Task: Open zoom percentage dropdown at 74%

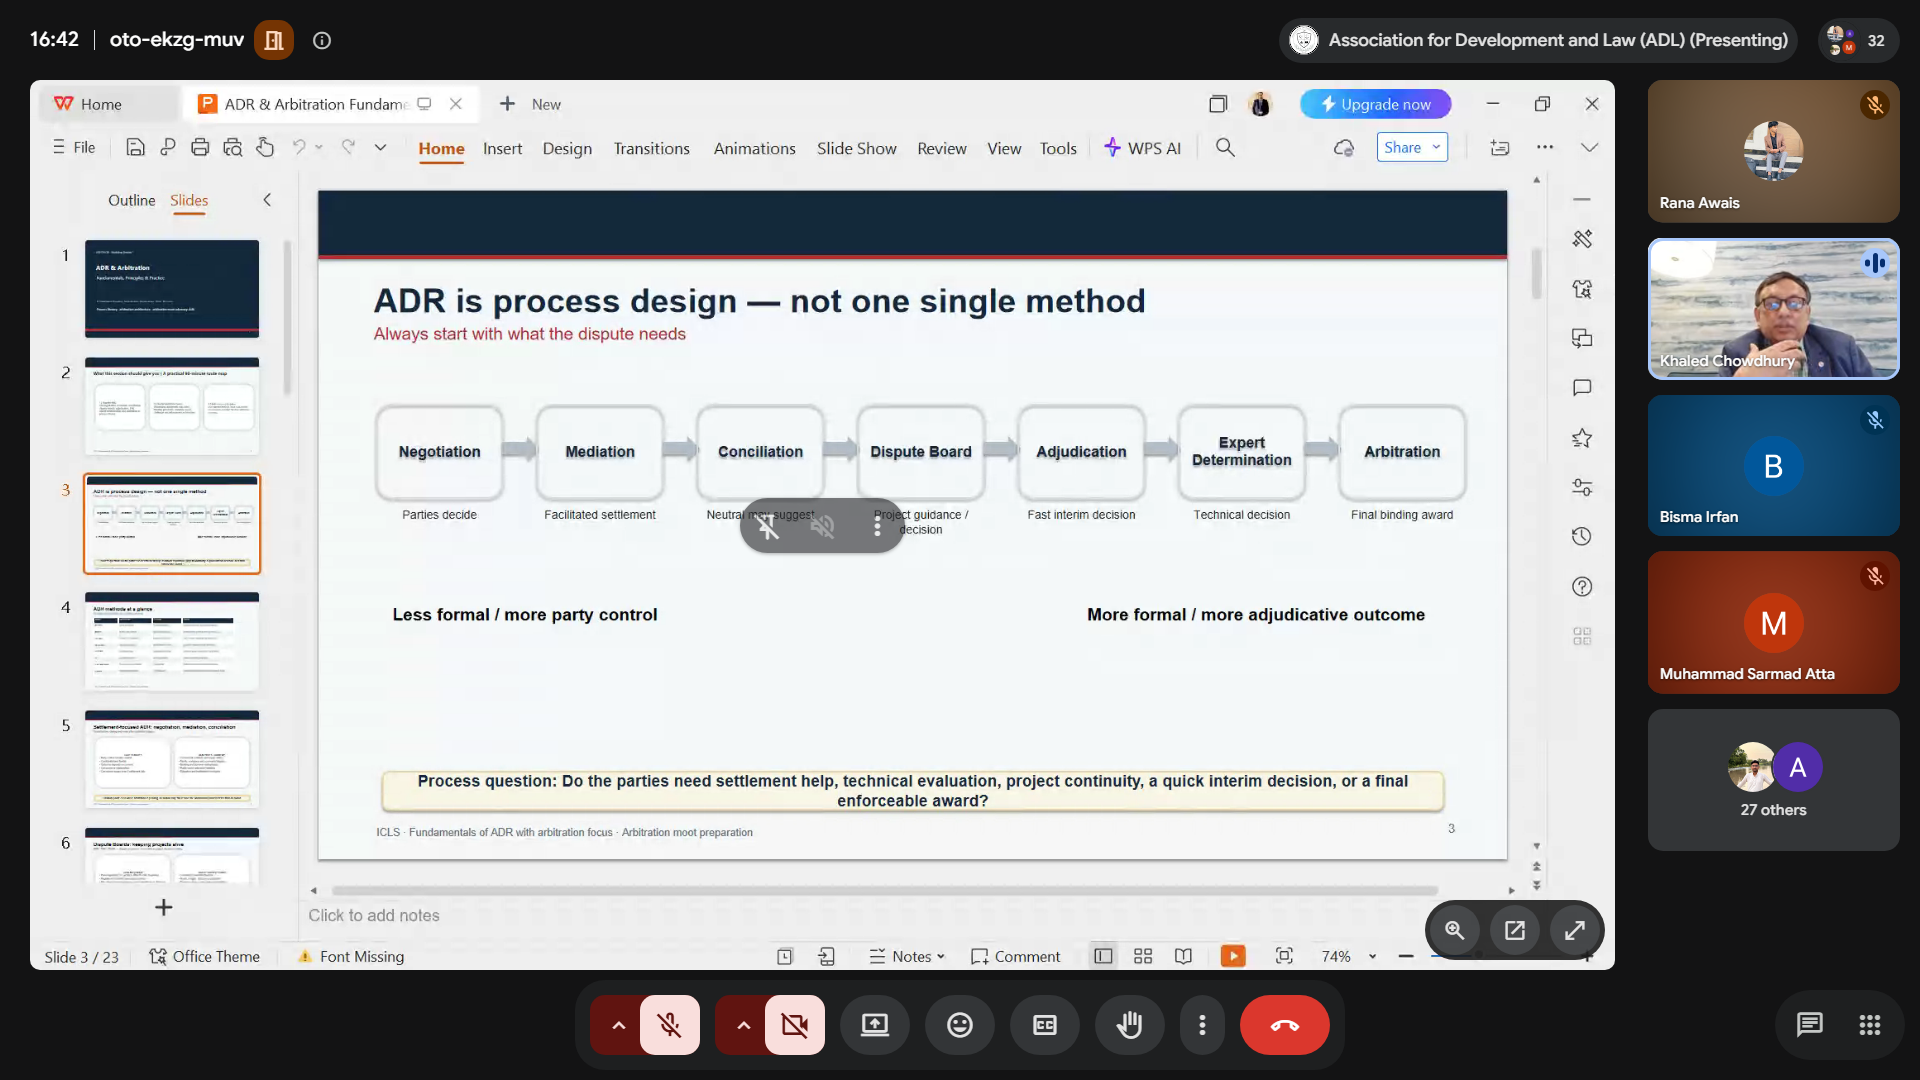Action: (x=1372, y=956)
